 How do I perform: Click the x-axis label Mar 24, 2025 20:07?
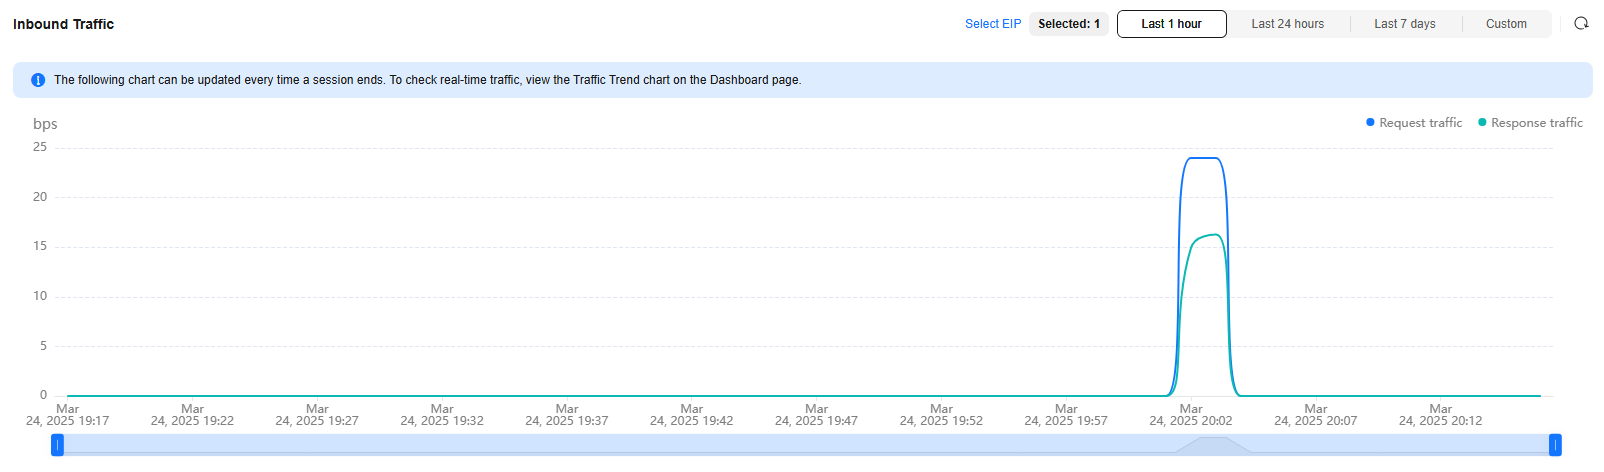point(1316,415)
